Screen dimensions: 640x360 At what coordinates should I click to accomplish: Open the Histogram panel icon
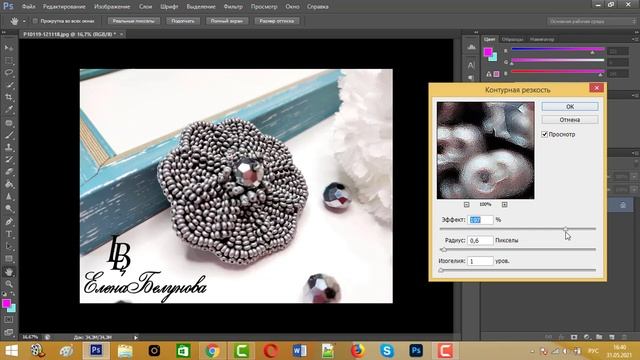click(x=471, y=48)
